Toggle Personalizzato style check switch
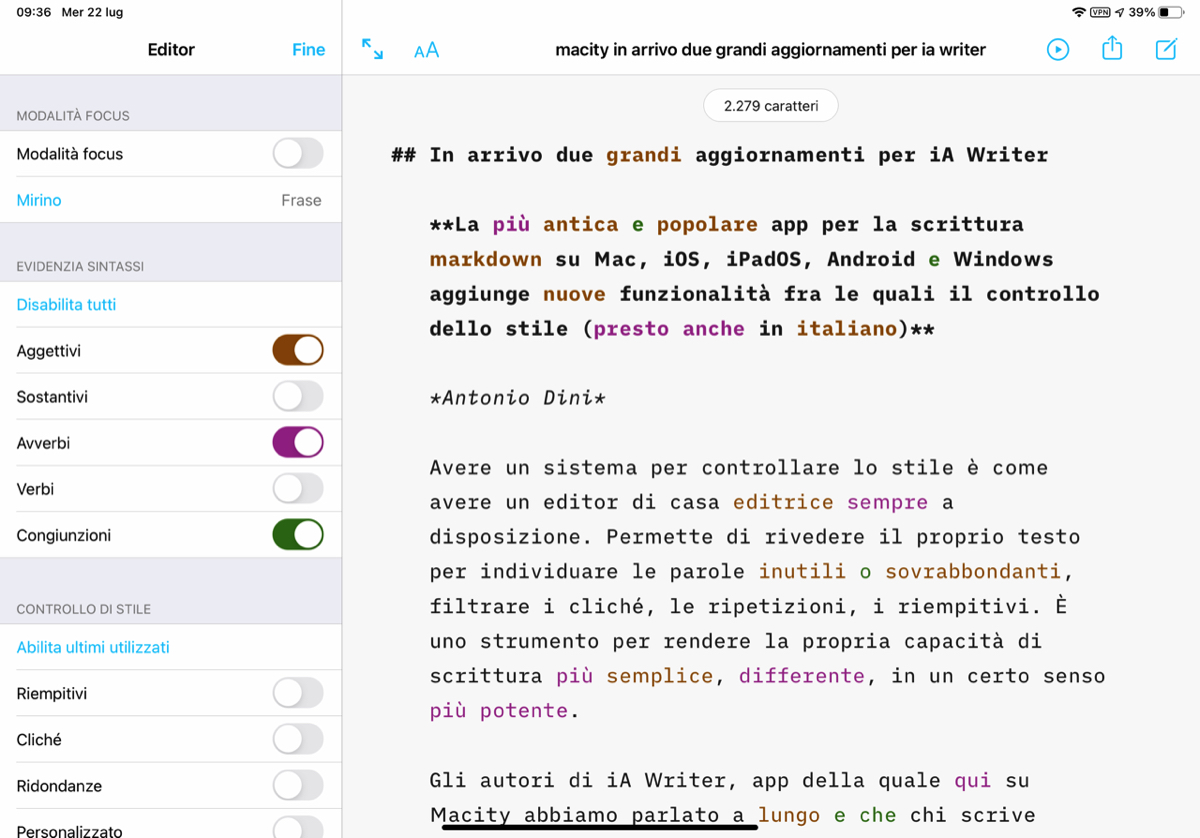1200x838 pixels. pos(298,828)
